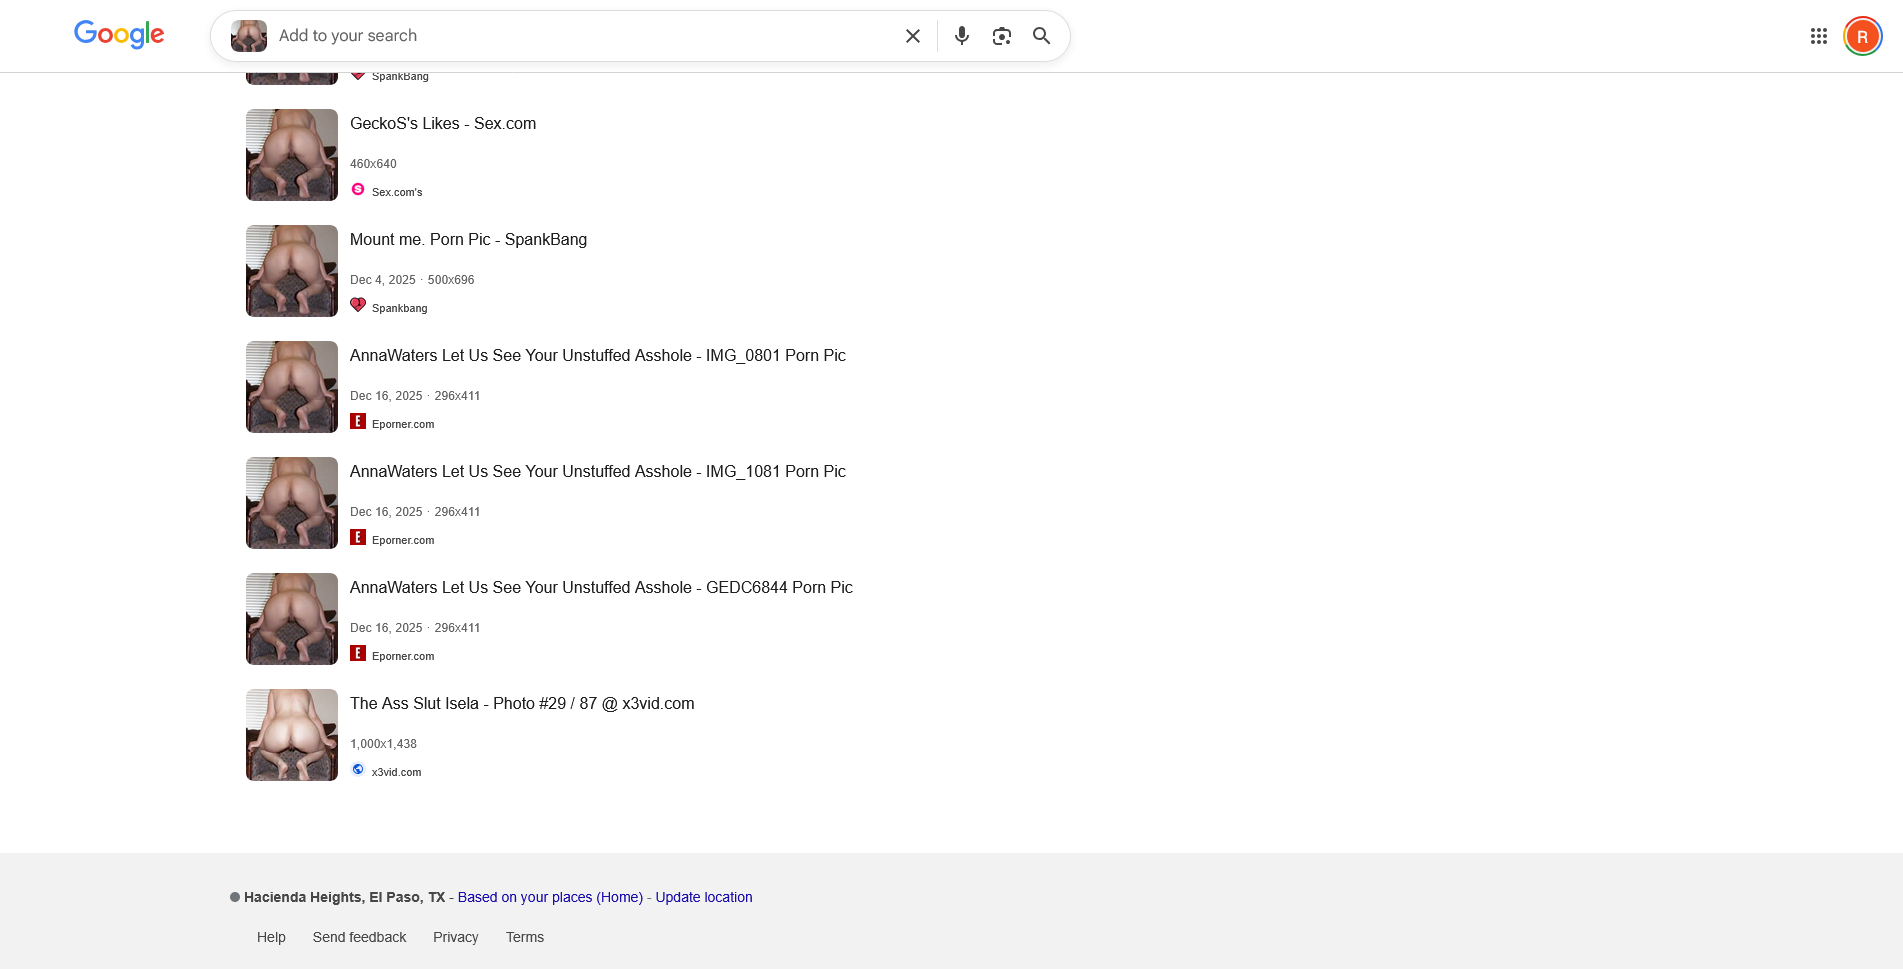
Task: Open the account profile avatar
Action: [1862, 36]
